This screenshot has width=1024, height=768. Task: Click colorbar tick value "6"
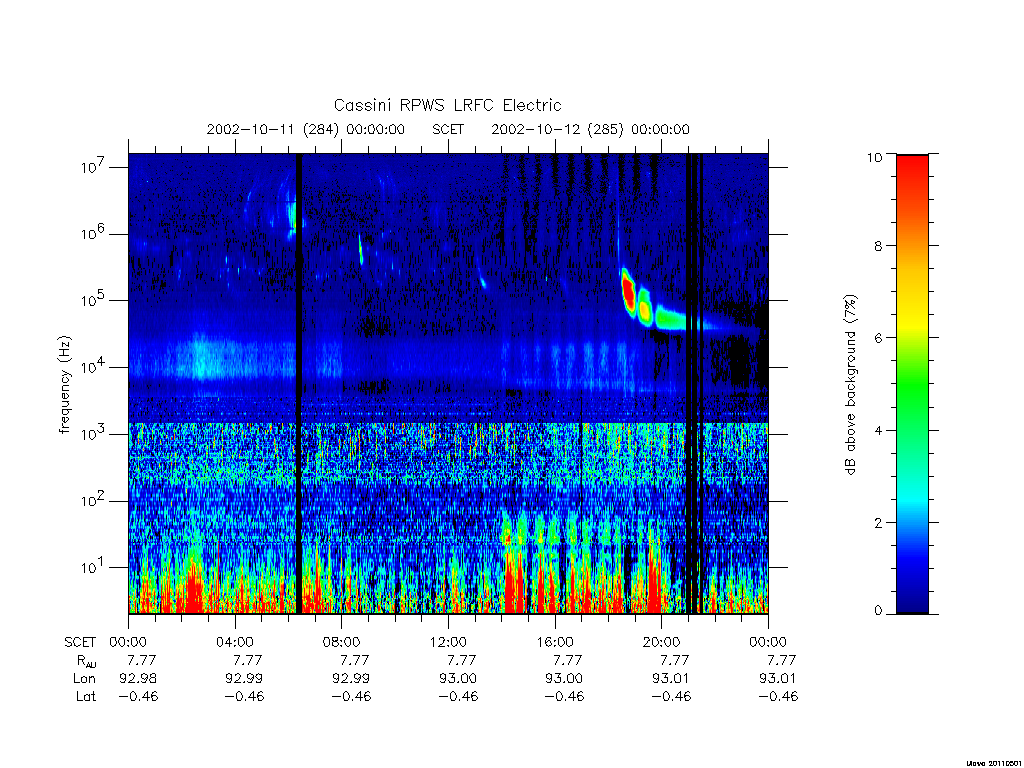(878, 338)
